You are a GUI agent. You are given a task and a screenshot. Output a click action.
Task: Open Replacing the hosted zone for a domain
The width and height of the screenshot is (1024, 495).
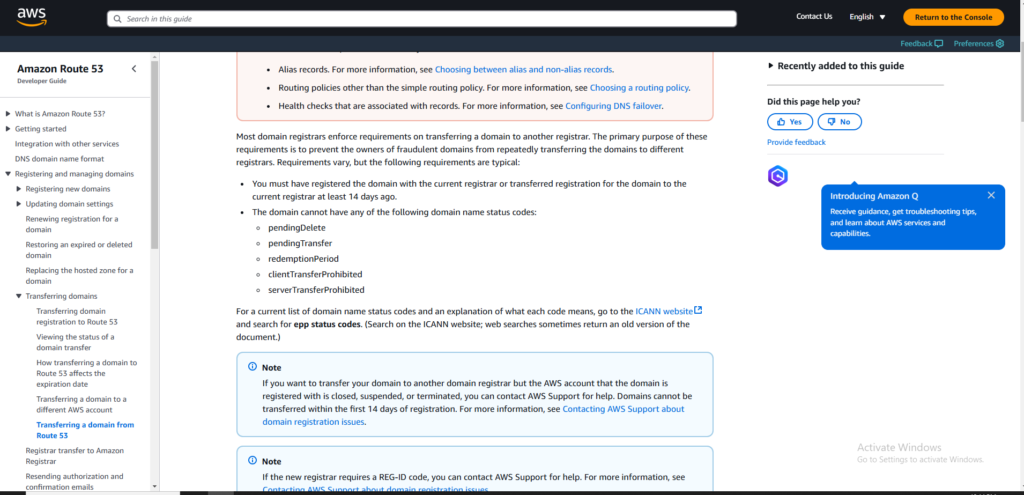(x=79, y=276)
